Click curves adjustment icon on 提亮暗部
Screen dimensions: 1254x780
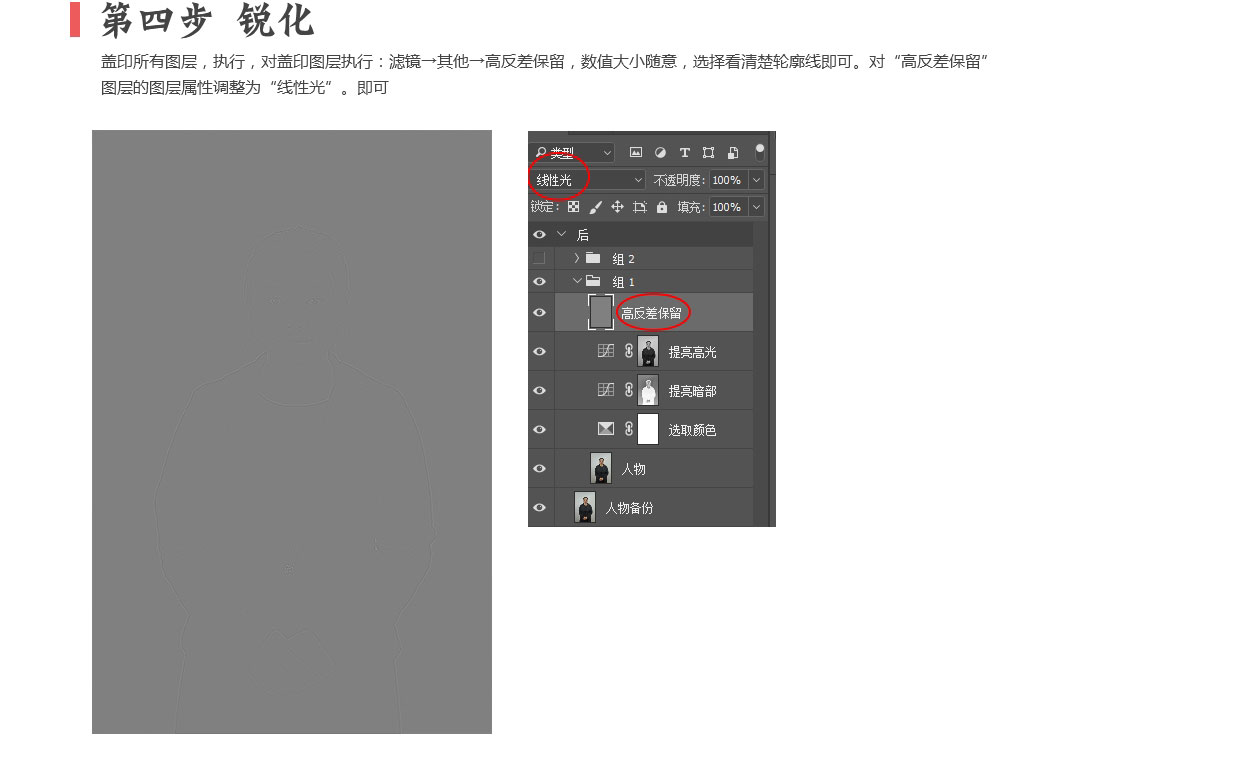[x=606, y=390]
